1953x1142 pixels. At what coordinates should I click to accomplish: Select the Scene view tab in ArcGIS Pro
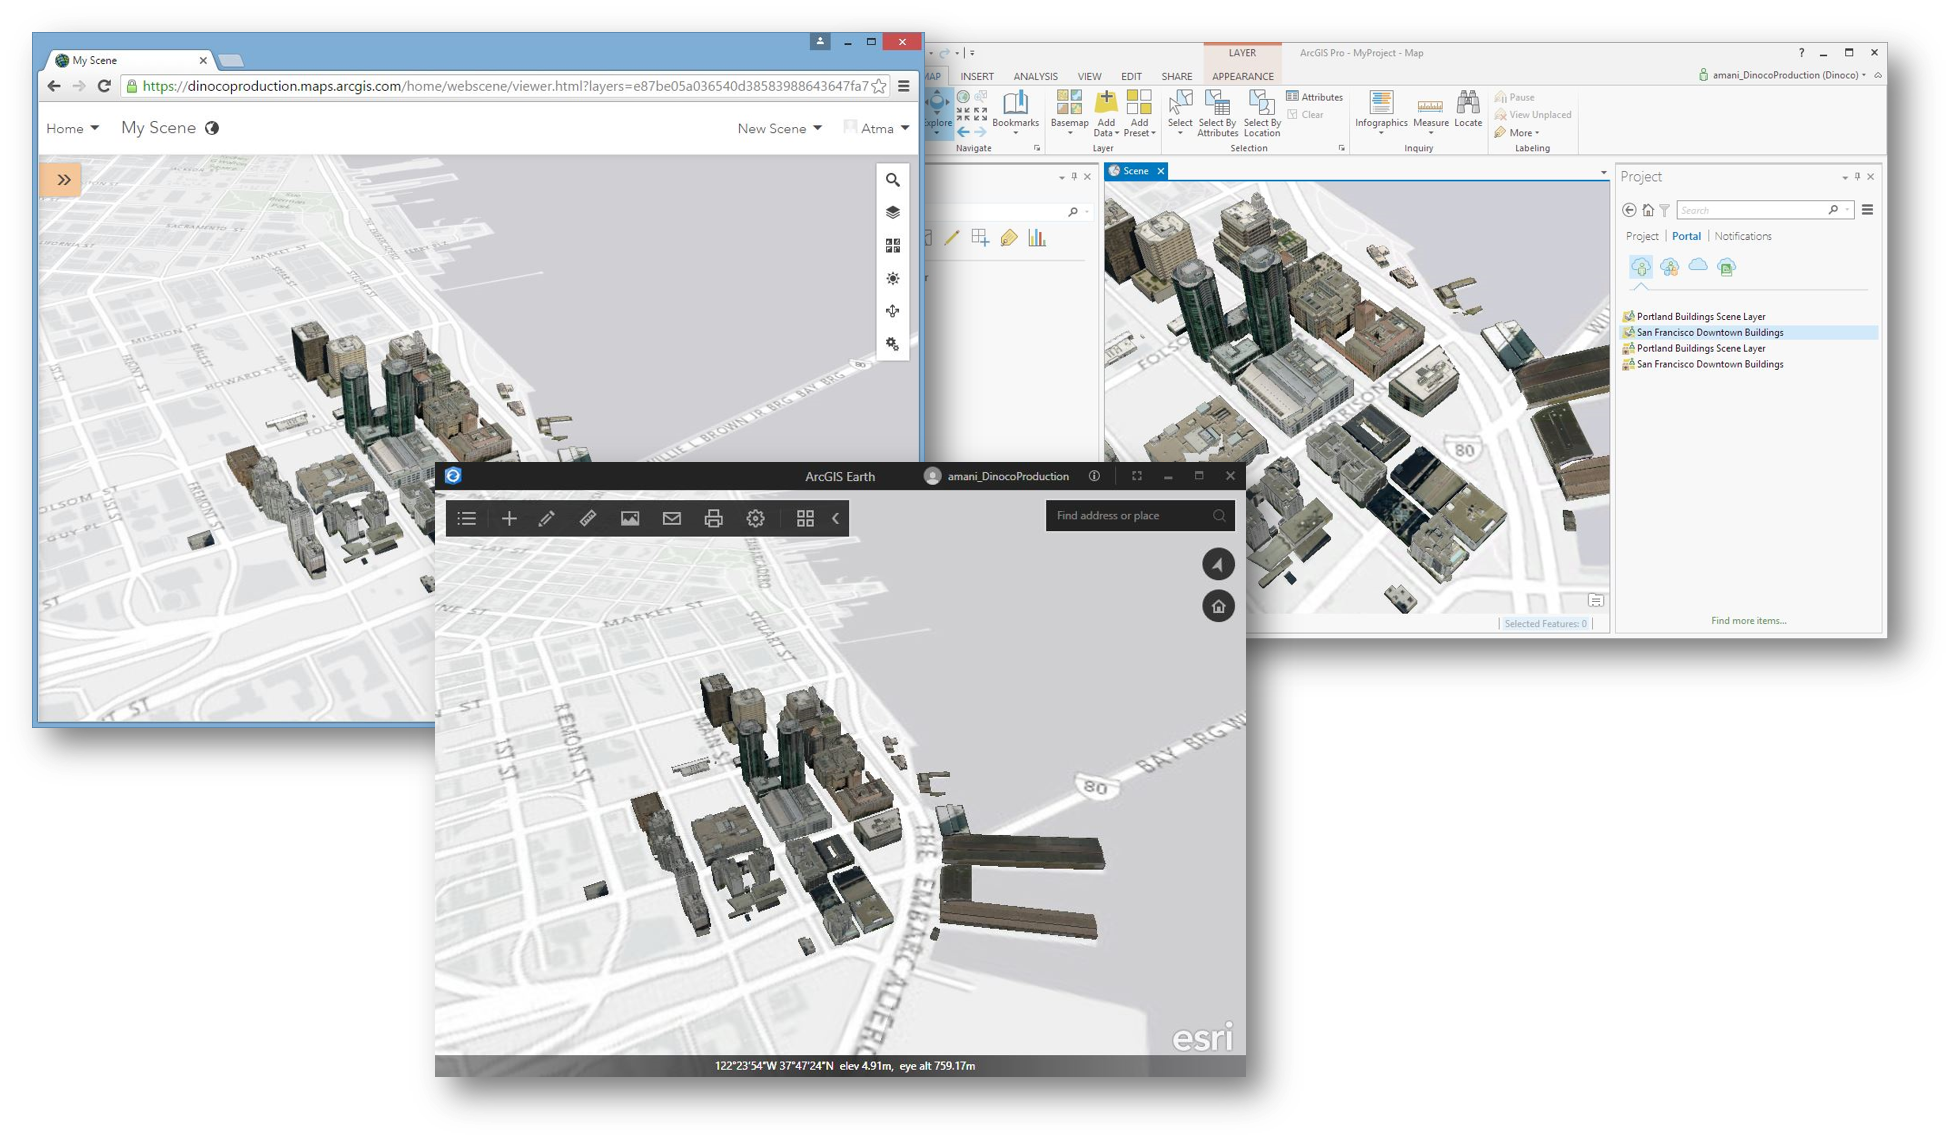pos(1135,171)
